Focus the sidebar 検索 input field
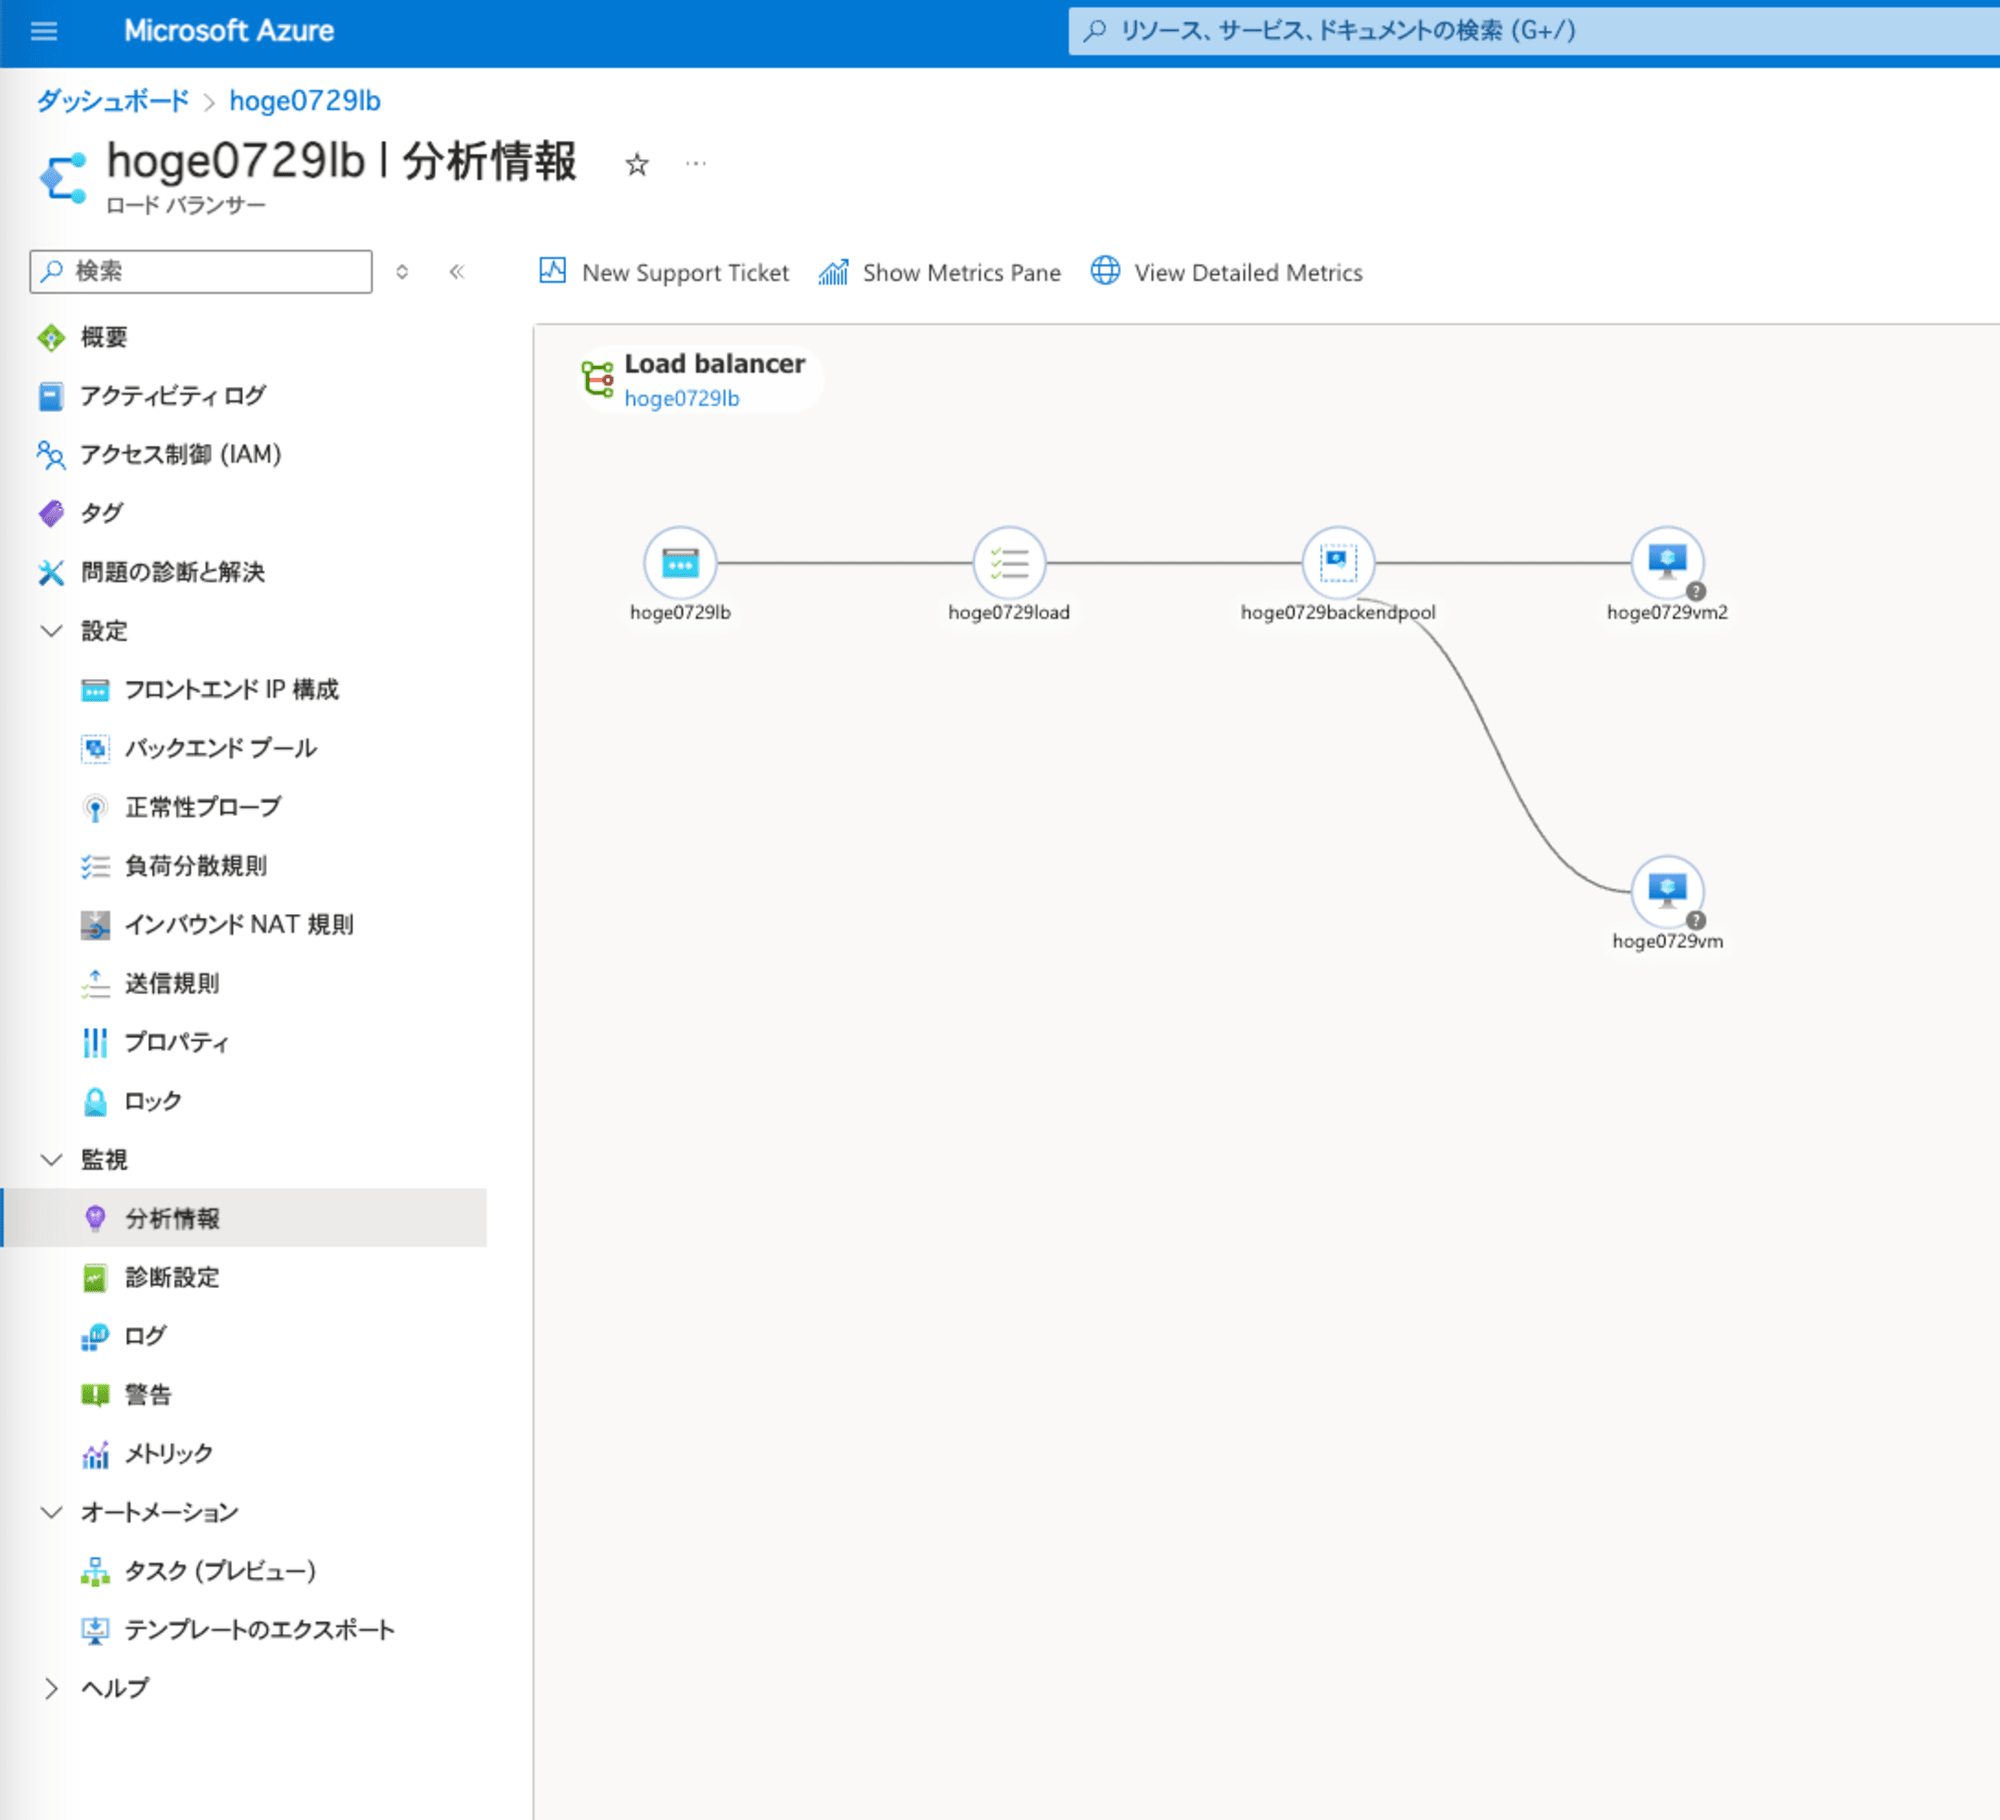The height and width of the screenshot is (1820, 2000). 201,272
